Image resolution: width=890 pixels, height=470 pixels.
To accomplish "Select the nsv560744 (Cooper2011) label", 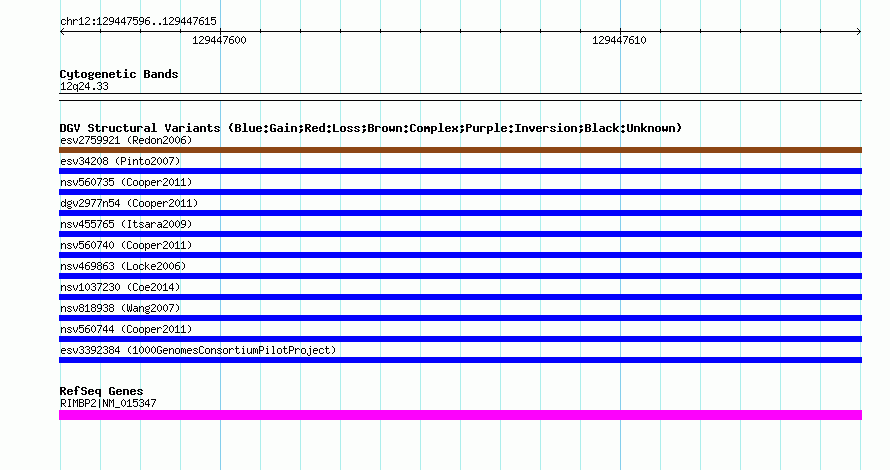I will (126, 329).
